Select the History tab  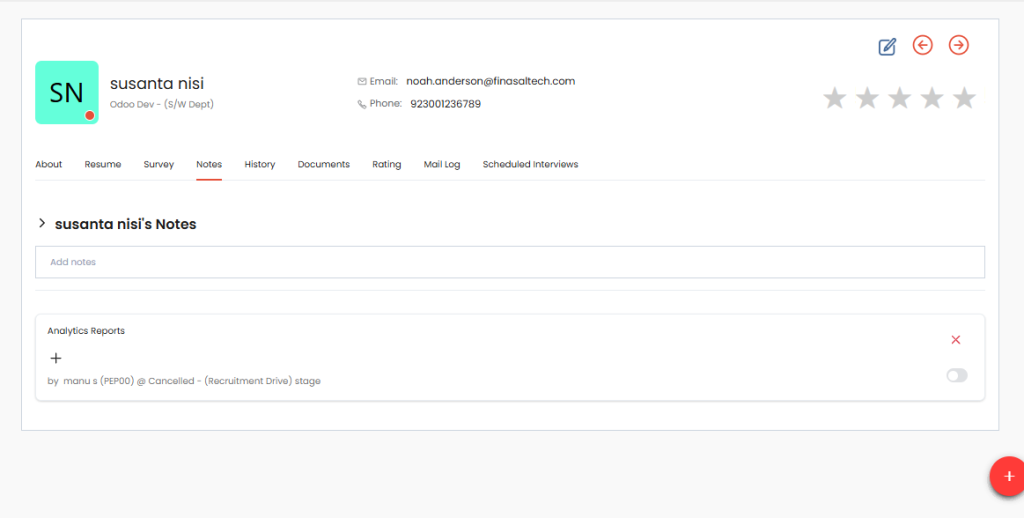(x=260, y=164)
